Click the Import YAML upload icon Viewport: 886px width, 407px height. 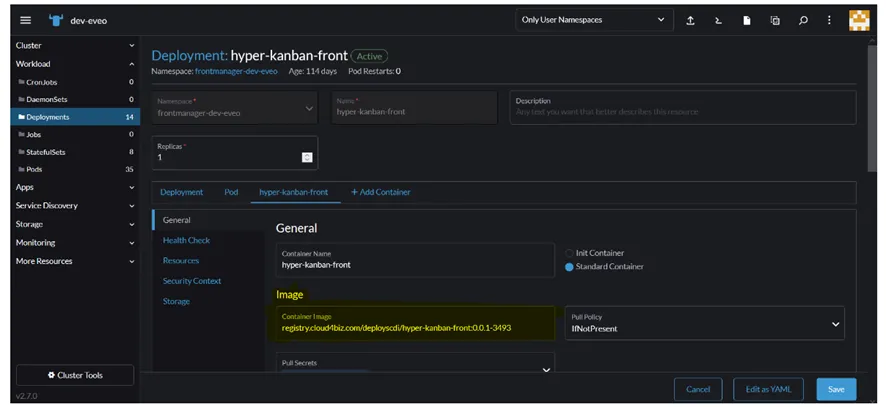click(690, 20)
